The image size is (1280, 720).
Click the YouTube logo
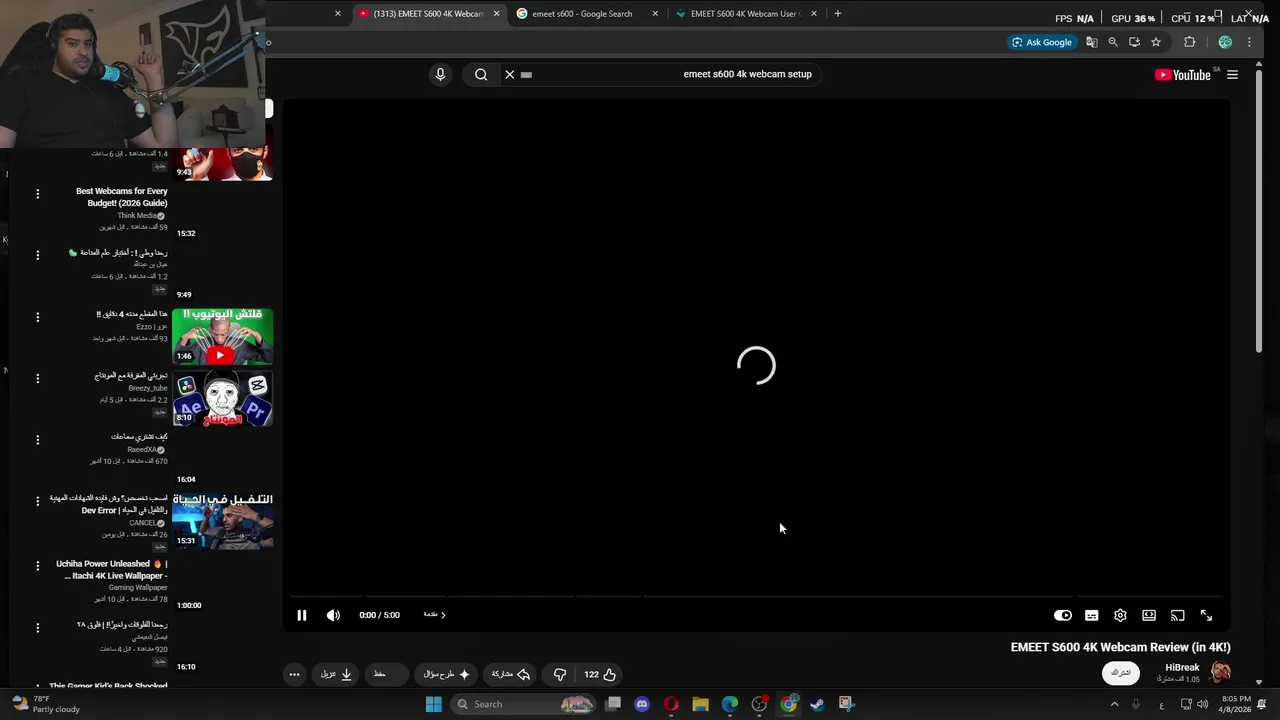click(x=1183, y=74)
